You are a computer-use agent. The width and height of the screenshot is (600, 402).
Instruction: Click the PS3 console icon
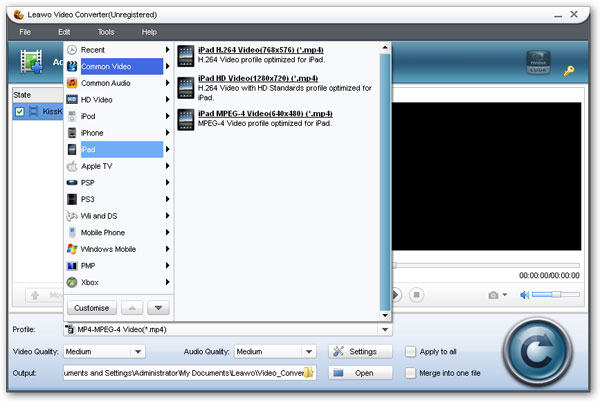[x=72, y=199]
